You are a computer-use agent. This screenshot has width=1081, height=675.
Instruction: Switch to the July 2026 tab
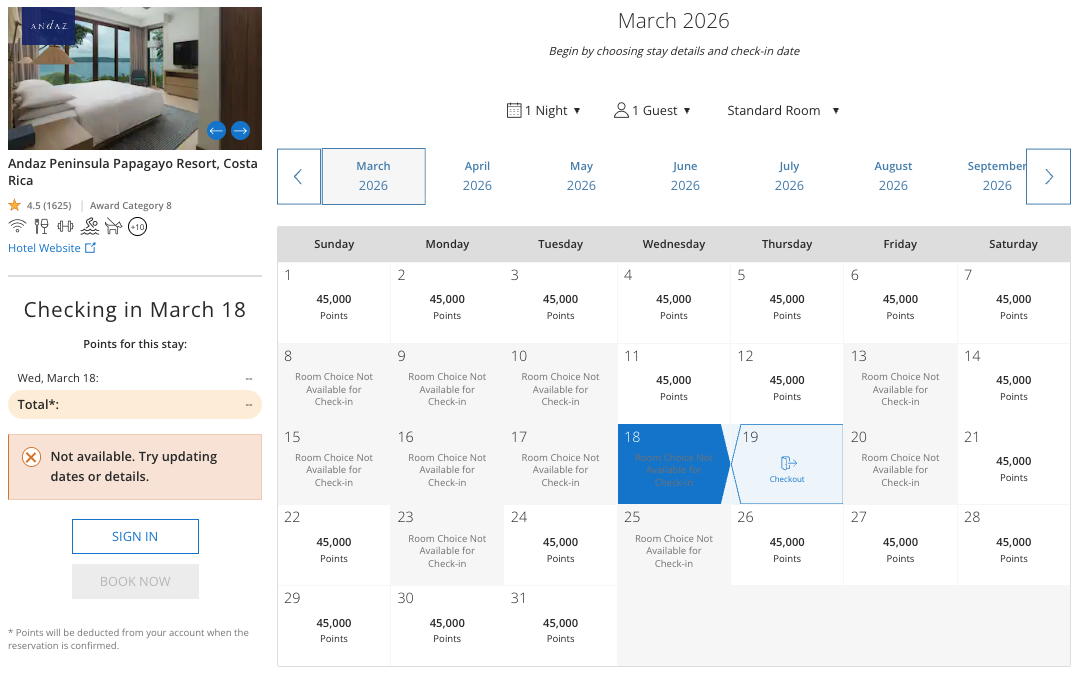click(789, 177)
